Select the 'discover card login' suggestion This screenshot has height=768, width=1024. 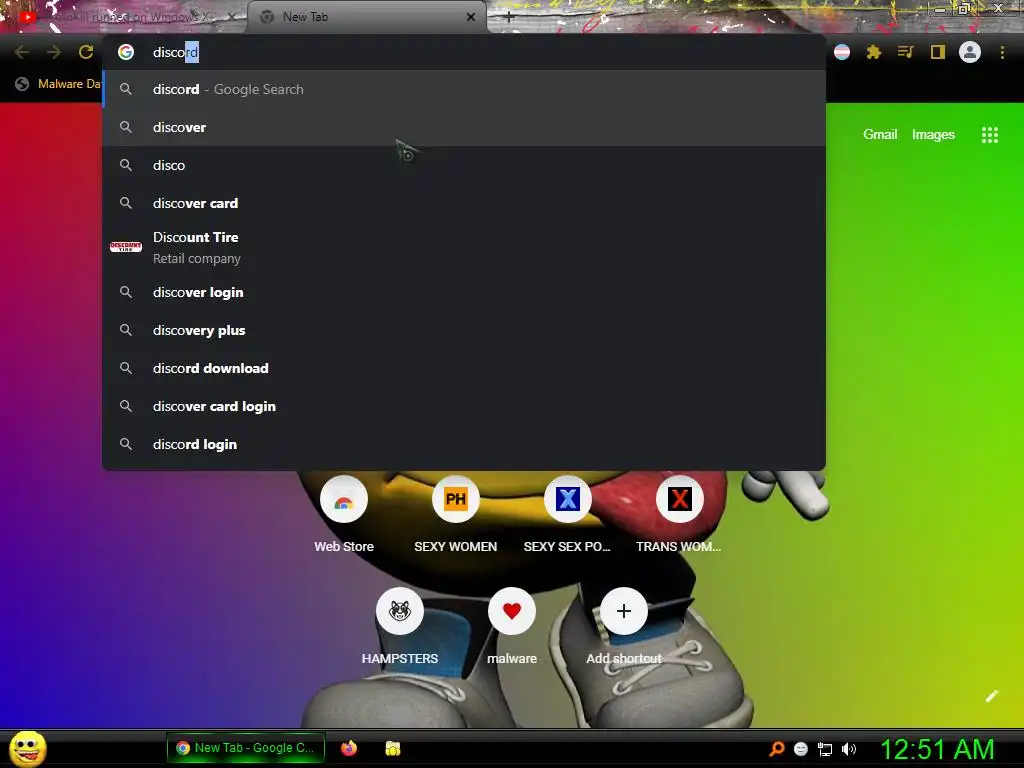(x=464, y=406)
